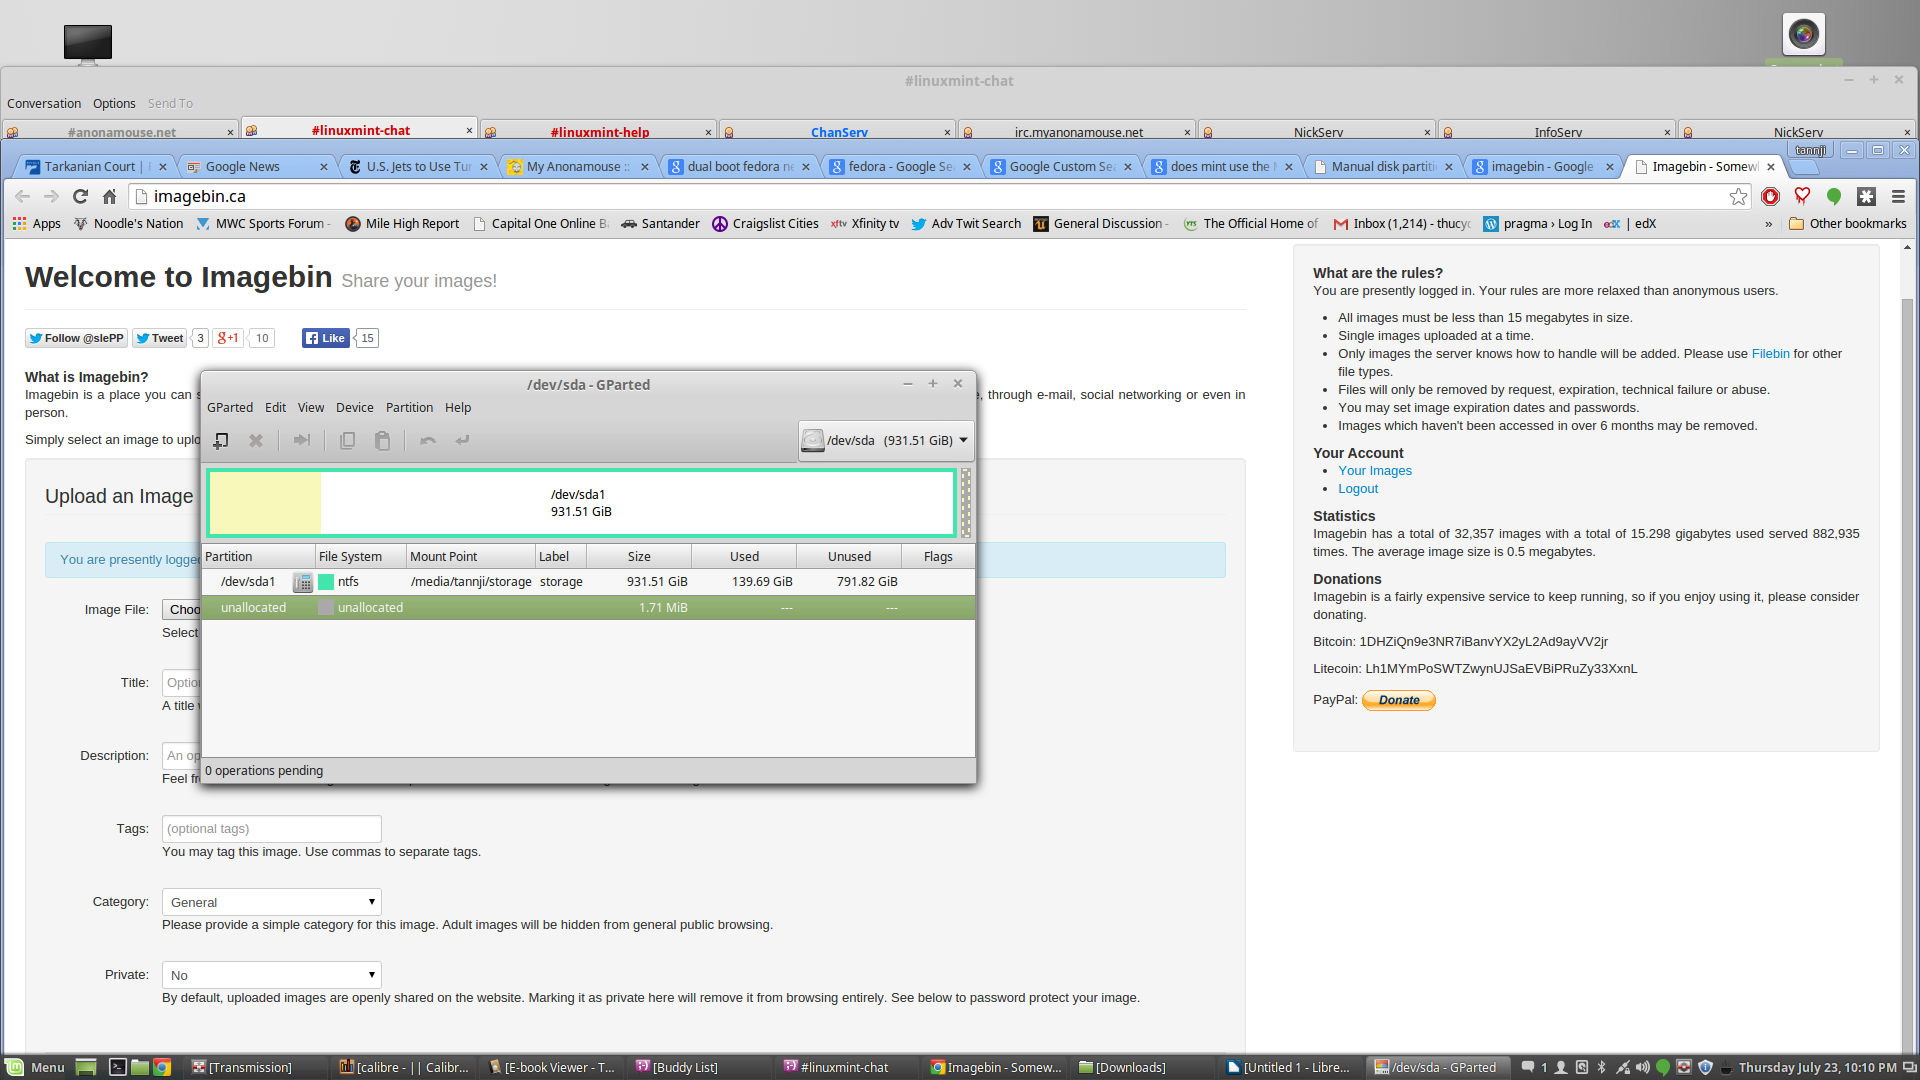Screen dimensions: 1920x1080
Task: Click the Facebook Like button
Action: [x=326, y=338]
